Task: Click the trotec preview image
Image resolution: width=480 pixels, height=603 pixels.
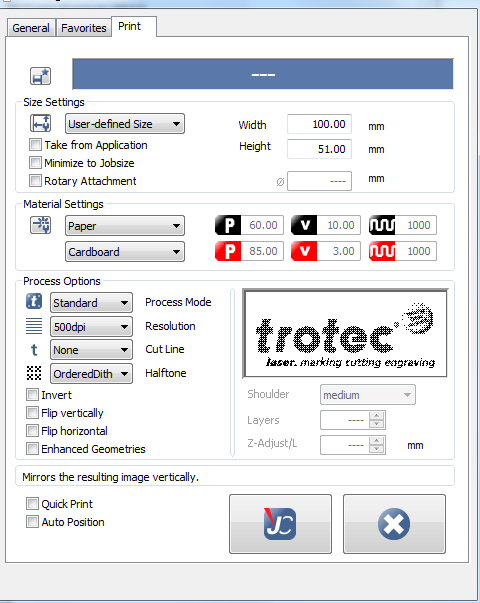Action: tap(345, 333)
